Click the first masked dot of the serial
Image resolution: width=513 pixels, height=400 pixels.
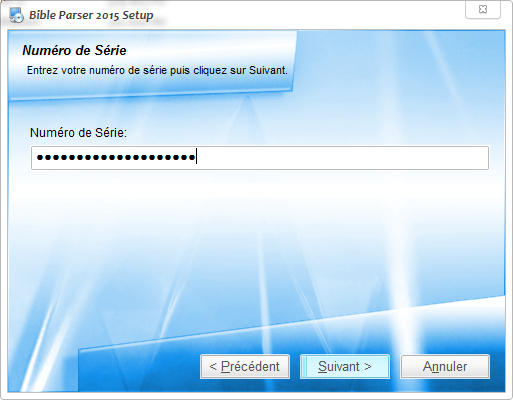tap(40, 157)
